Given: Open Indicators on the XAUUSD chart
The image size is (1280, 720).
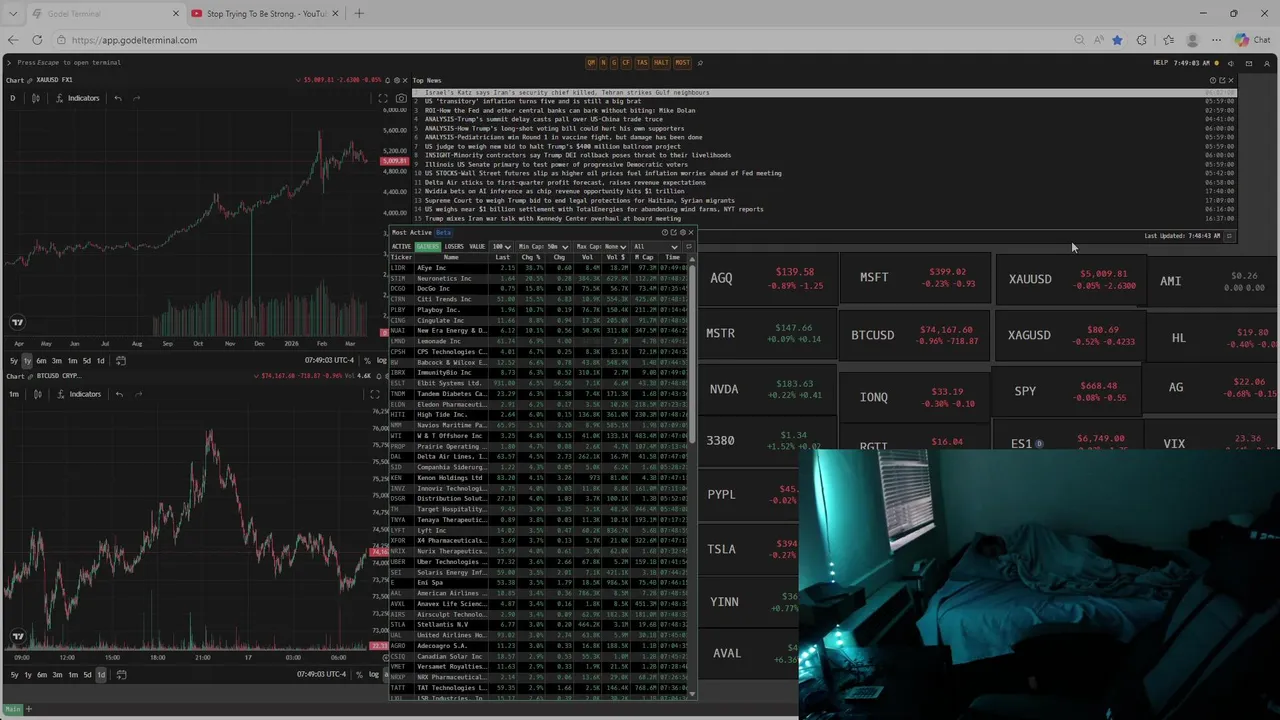Looking at the screenshot, I should [x=77, y=98].
